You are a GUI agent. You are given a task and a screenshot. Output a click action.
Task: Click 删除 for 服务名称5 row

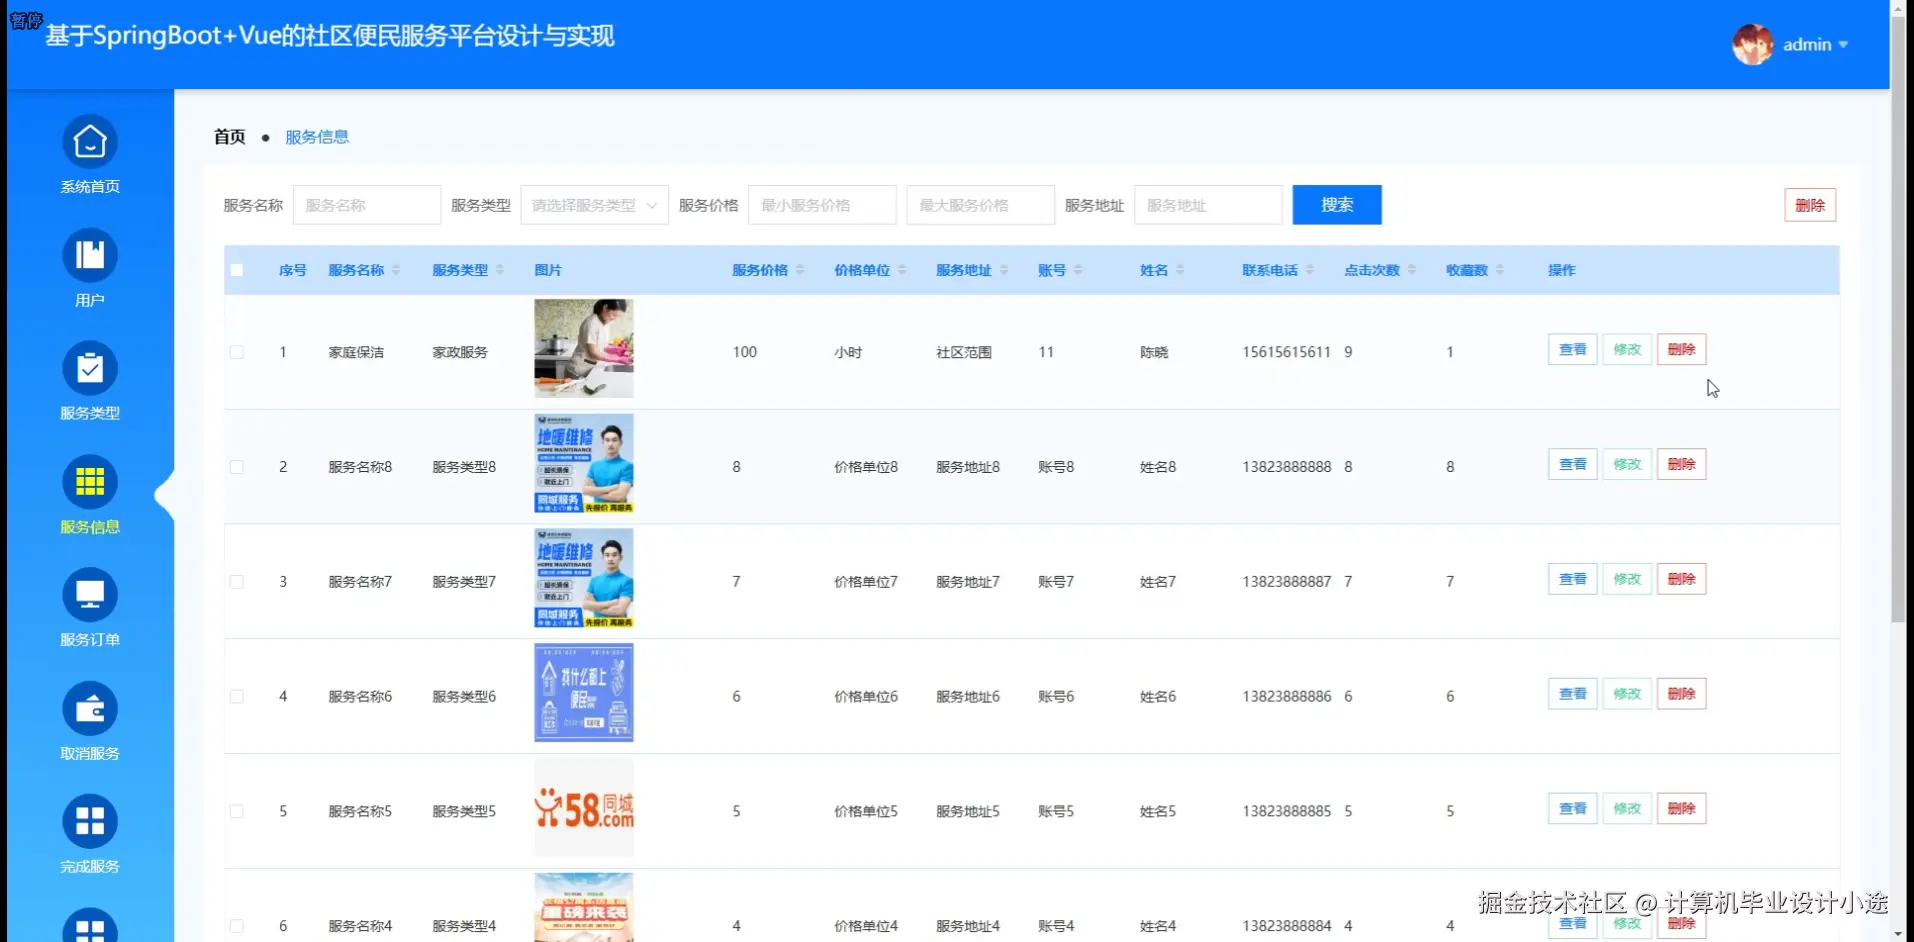tap(1682, 808)
